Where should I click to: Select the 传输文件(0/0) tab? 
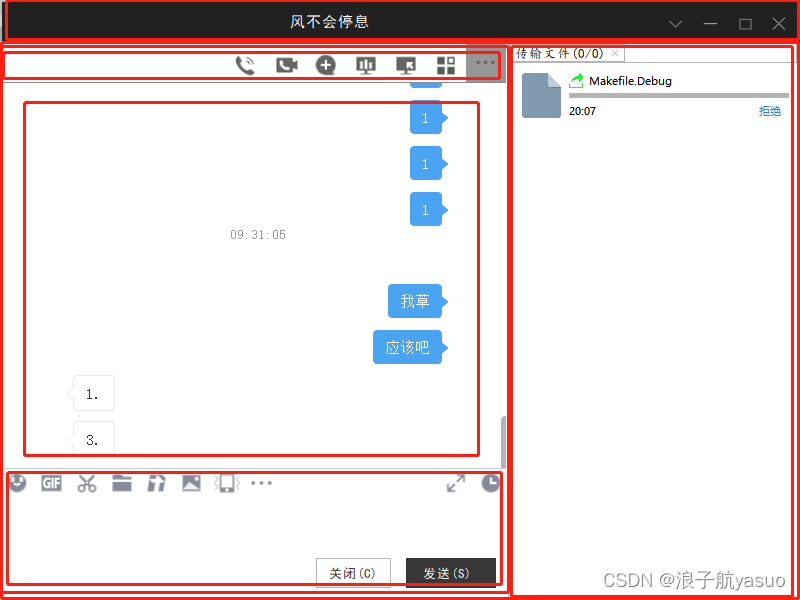coord(560,53)
